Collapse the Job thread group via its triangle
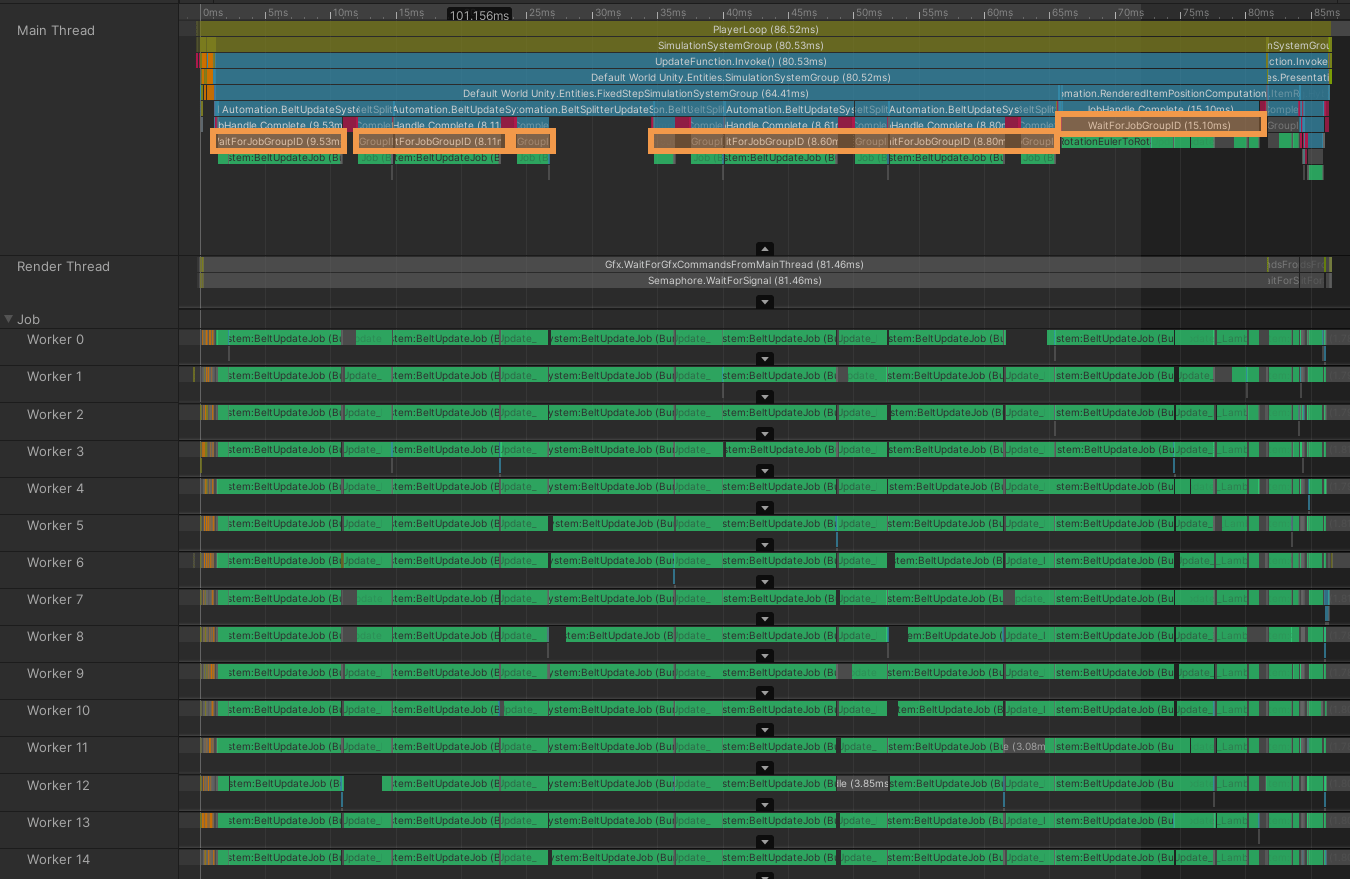 (x=10, y=318)
